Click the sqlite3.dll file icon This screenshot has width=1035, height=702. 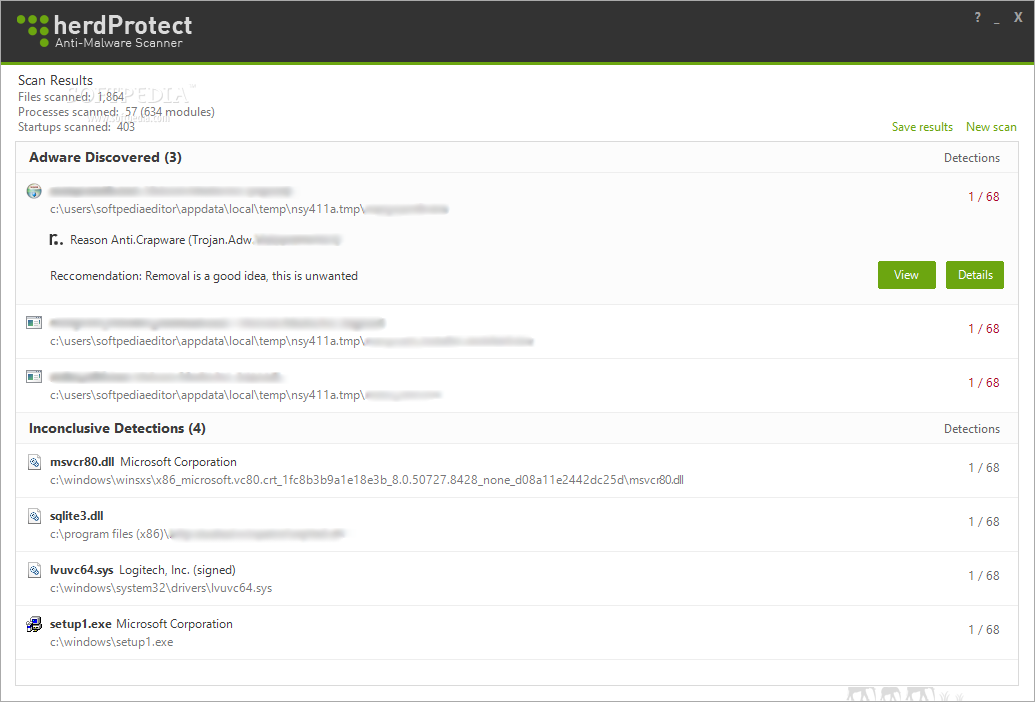point(35,516)
